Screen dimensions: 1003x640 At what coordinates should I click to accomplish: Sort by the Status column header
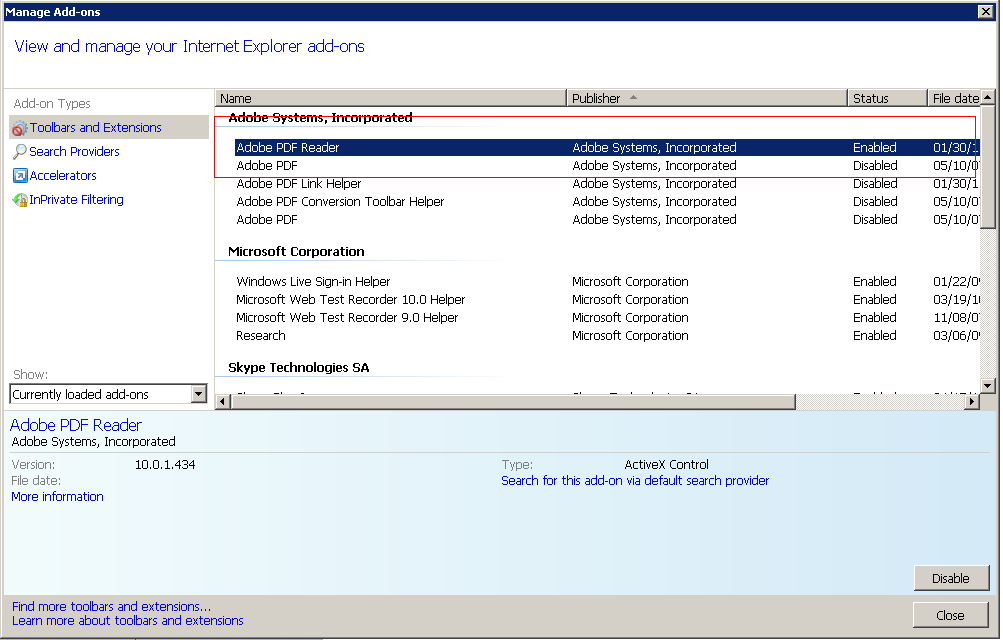[887, 98]
